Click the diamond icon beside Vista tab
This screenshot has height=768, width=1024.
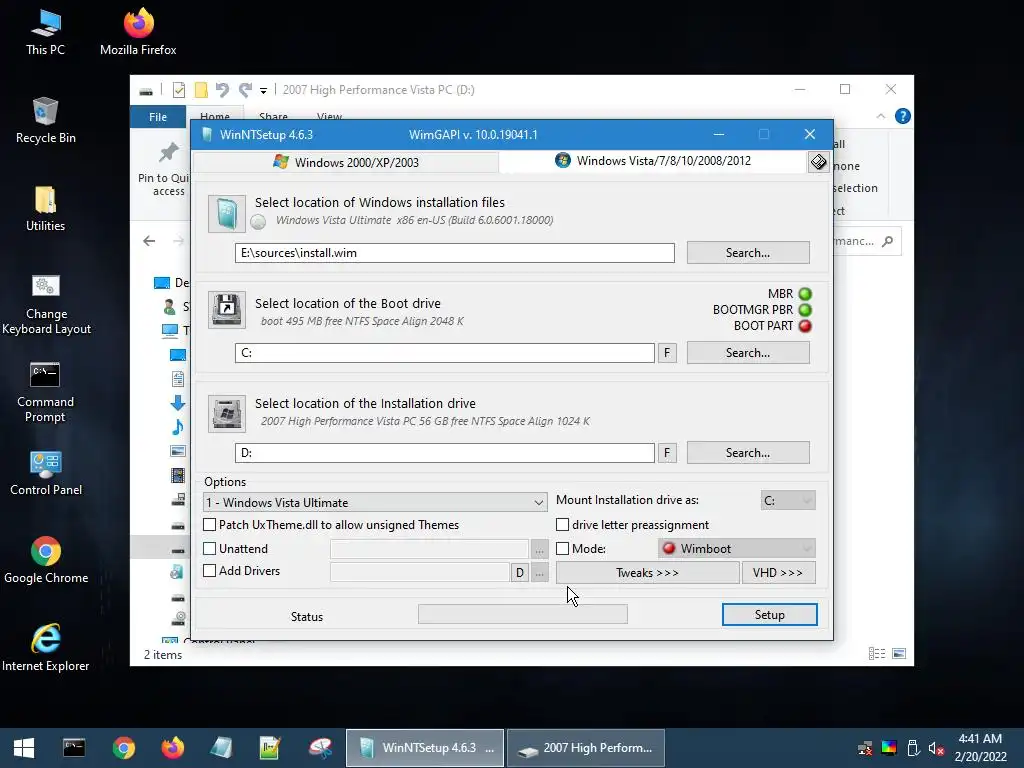pyautogui.click(x=818, y=161)
